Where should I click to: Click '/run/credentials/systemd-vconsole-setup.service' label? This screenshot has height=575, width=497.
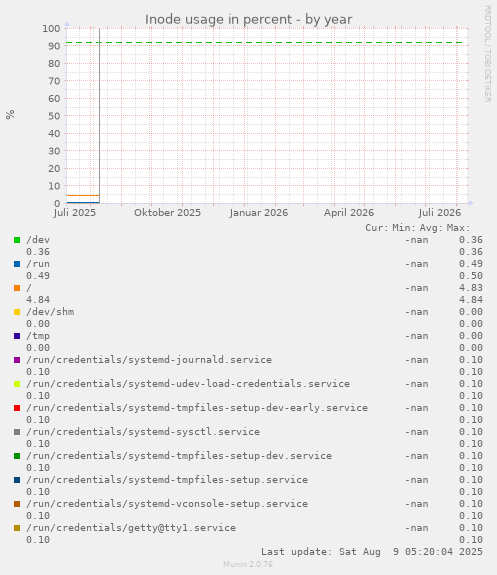pos(167,504)
